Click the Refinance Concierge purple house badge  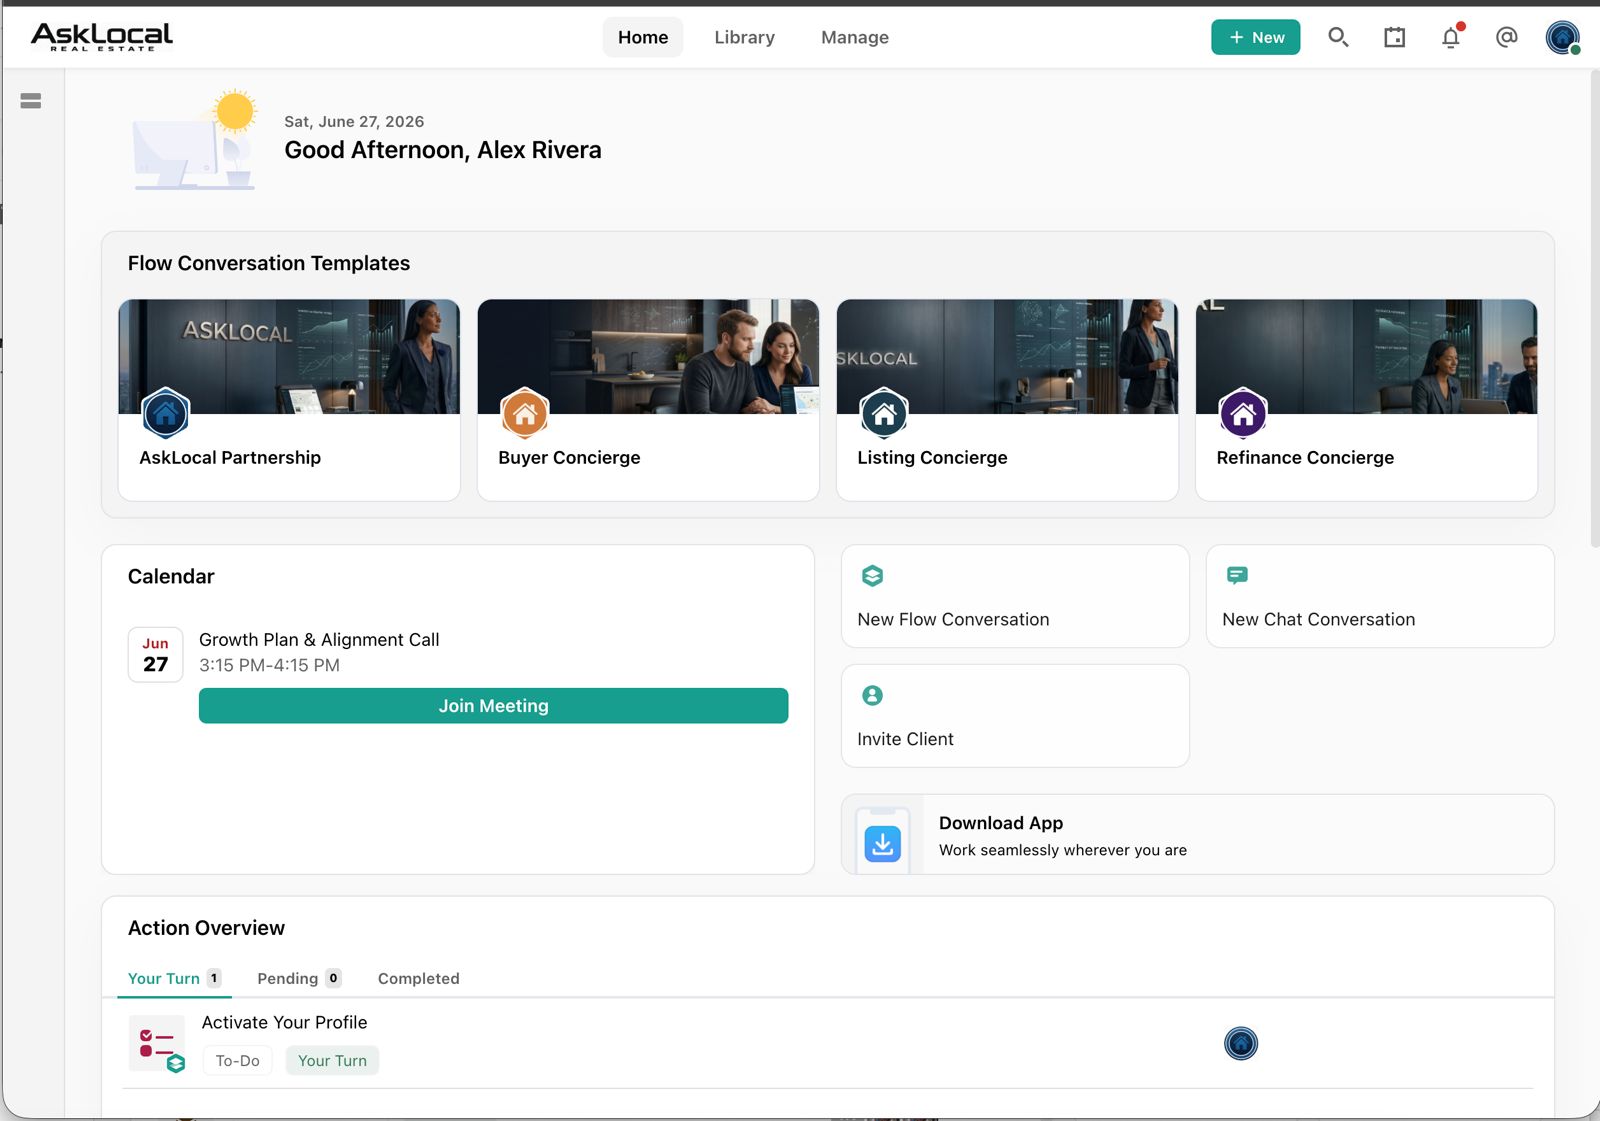click(1243, 413)
